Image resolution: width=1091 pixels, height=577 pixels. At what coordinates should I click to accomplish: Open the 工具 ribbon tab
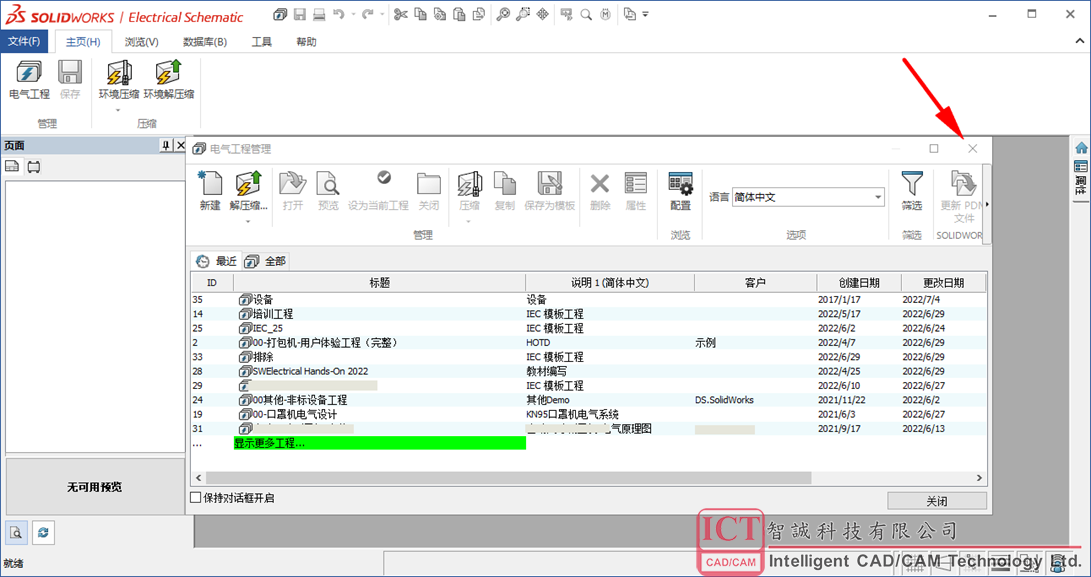click(x=262, y=42)
